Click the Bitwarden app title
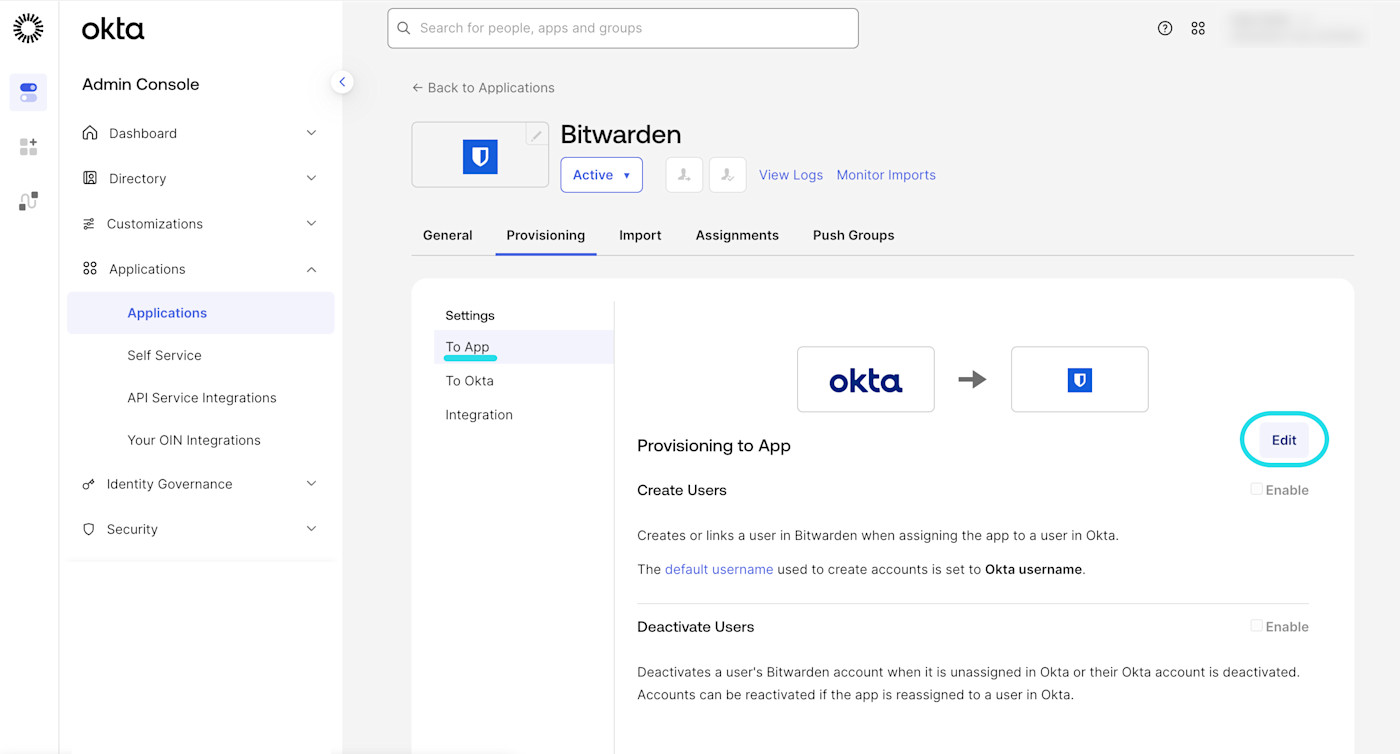Image resolution: width=1400 pixels, height=754 pixels. 621,135
